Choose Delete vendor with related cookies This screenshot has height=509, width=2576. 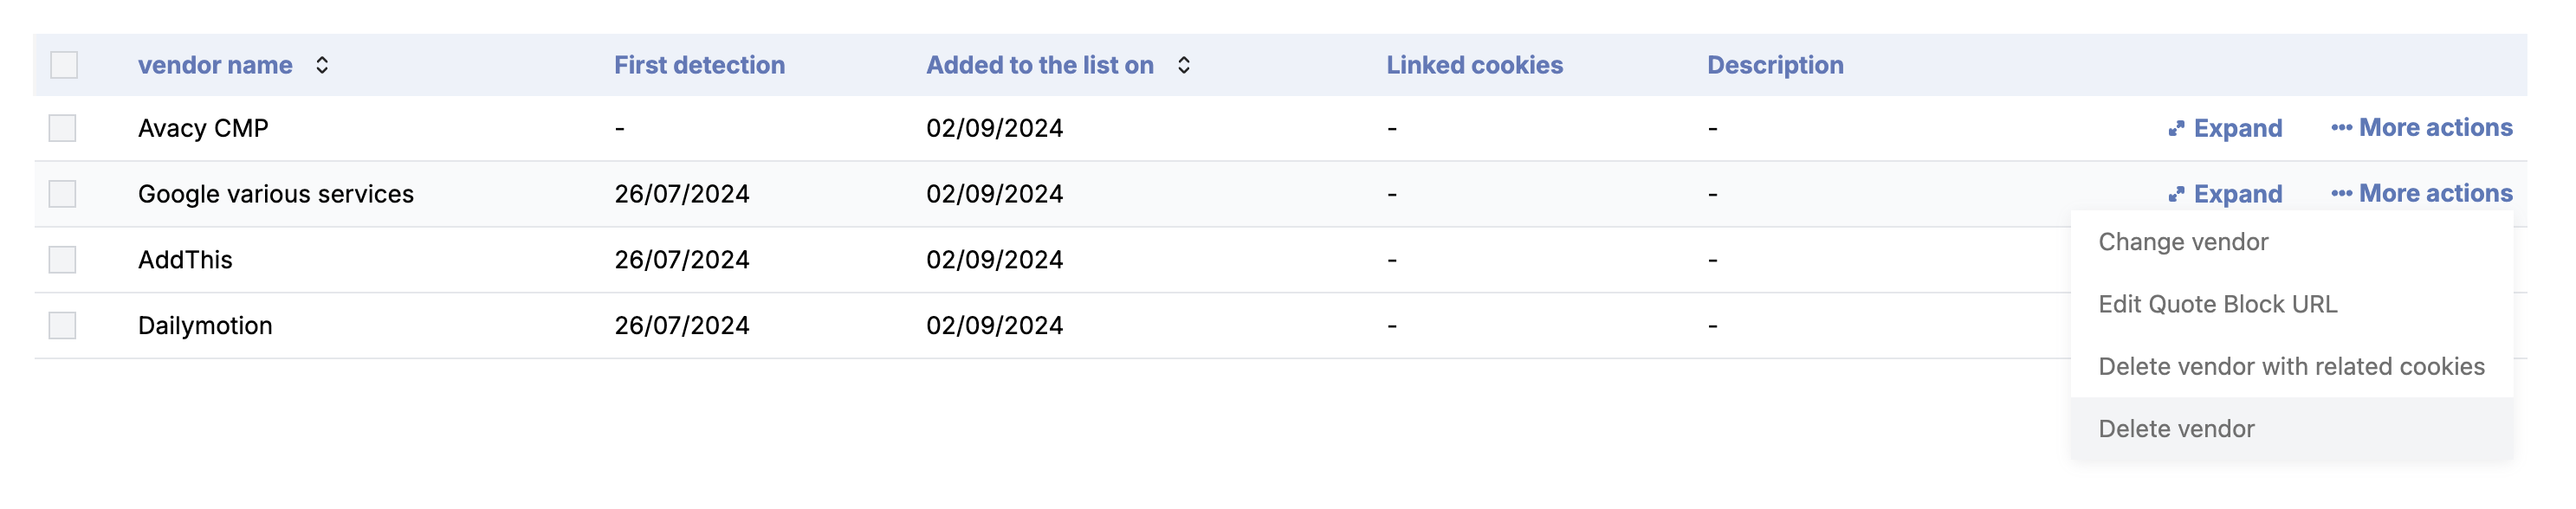pos(2291,366)
